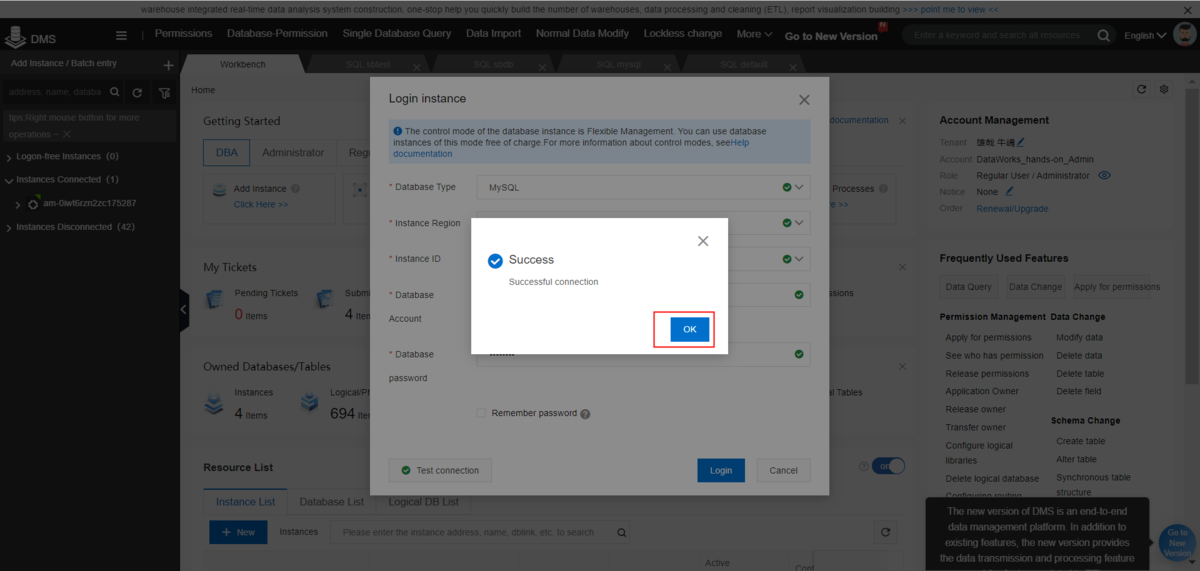This screenshot has height=571, width=1200.
Task: Open the Data Import menu
Action: 493,33
